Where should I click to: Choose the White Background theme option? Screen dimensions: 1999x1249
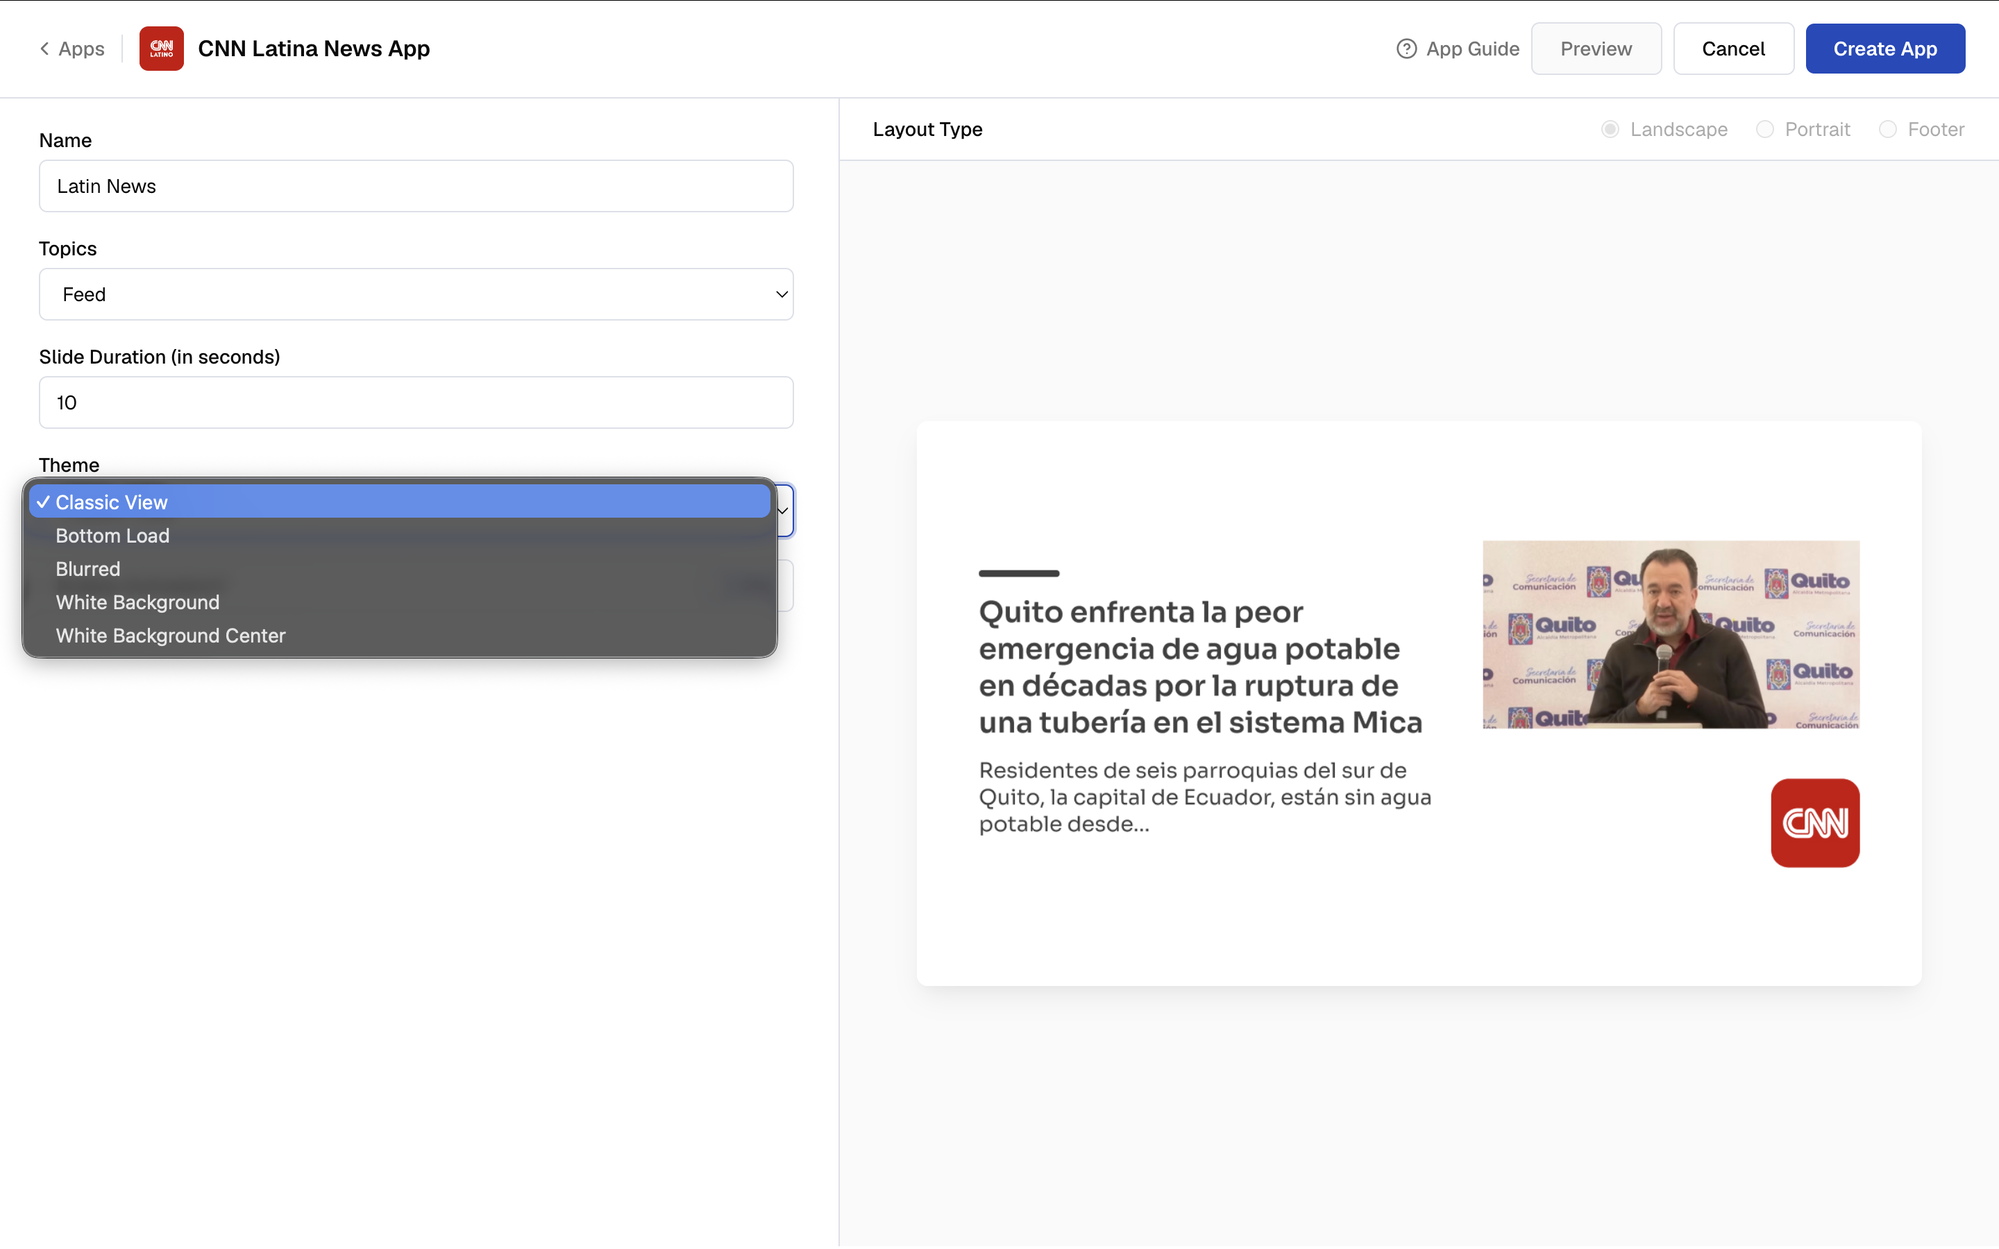[400, 602]
